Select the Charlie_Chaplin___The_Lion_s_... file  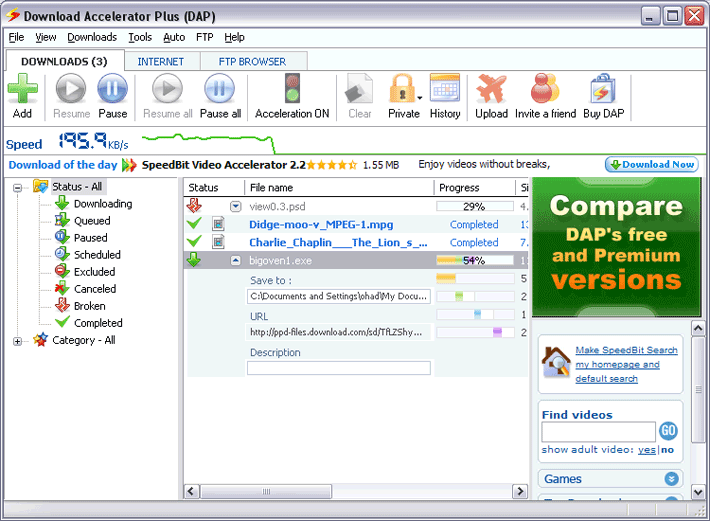338,243
